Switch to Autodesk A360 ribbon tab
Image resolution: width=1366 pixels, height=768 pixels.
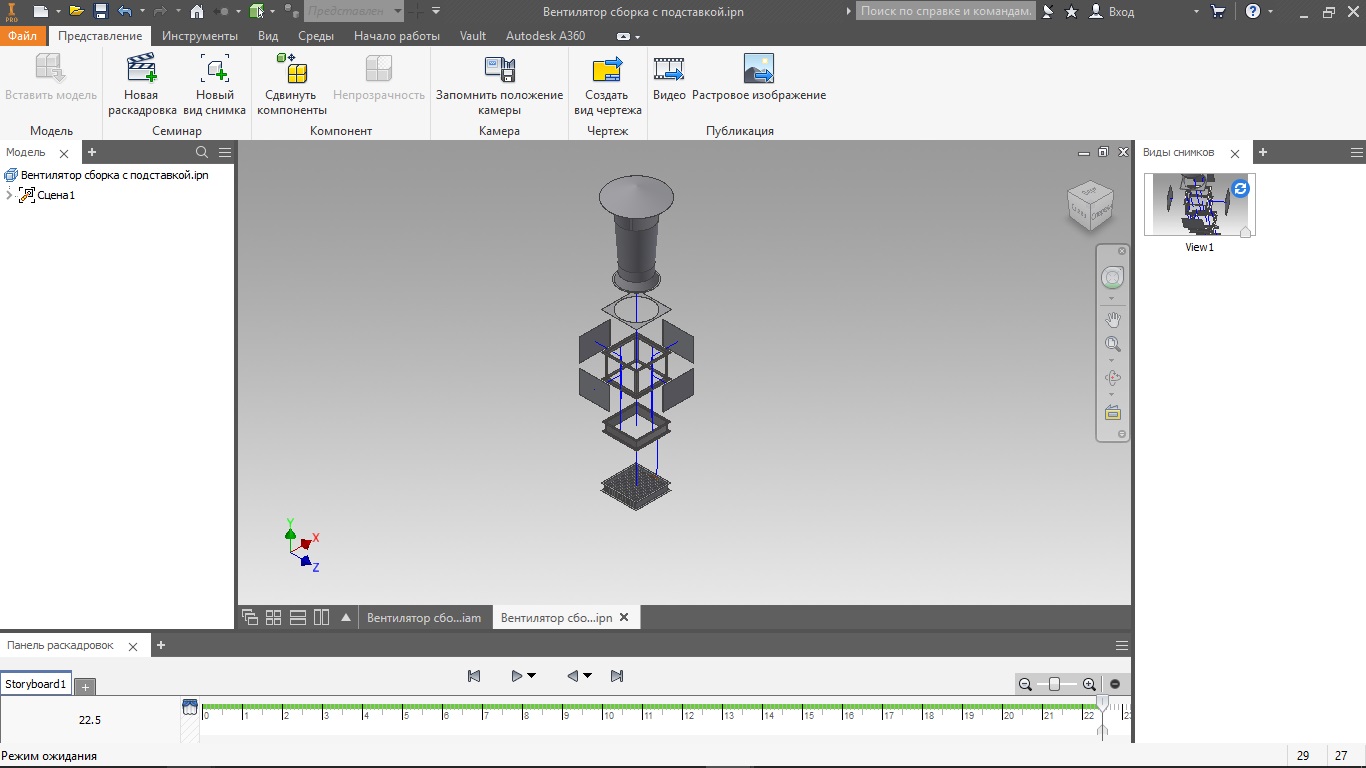(x=546, y=36)
